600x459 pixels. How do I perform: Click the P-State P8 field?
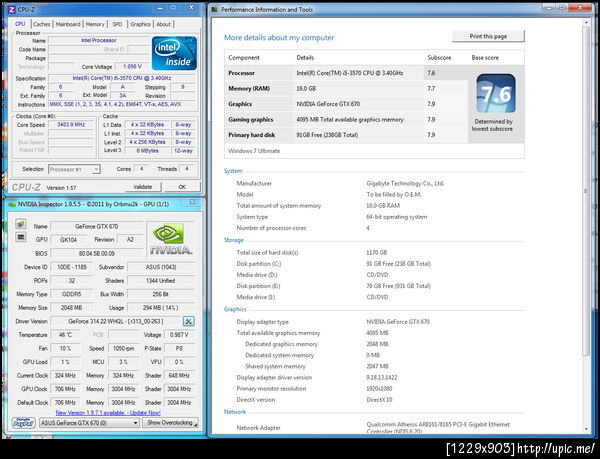179,348
